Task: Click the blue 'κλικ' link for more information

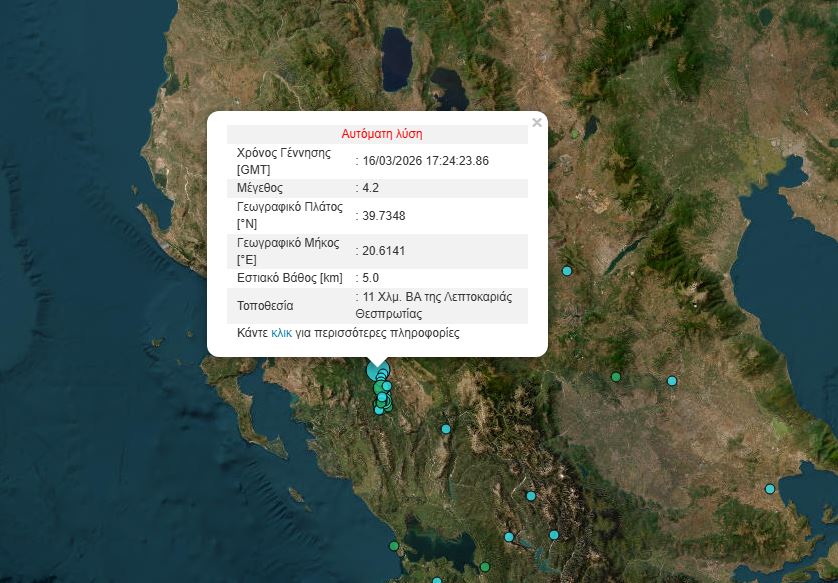Action: coord(281,333)
